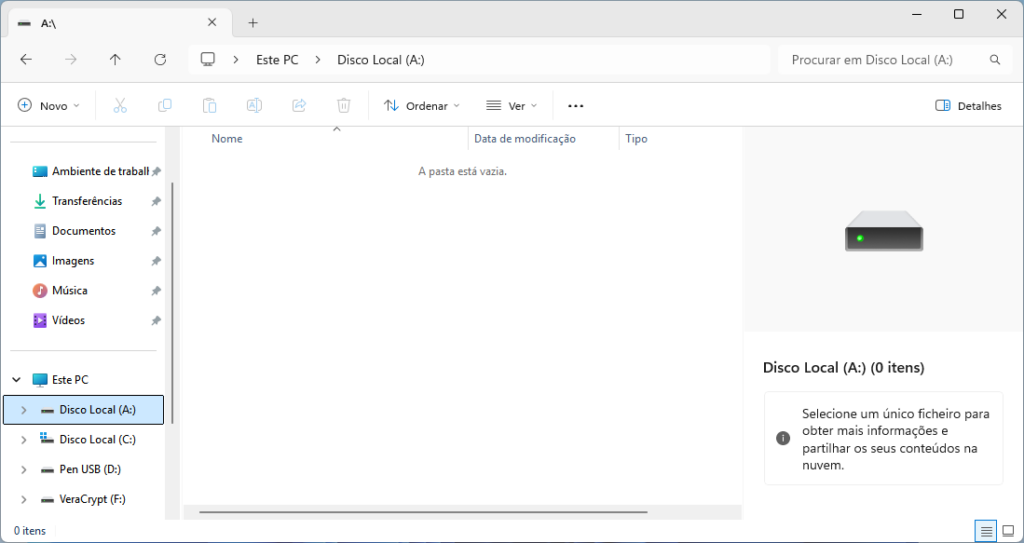This screenshot has width=1024, height=543.
Task: Expand Disco Local (C:) in tree
Action: click(23, 439)
